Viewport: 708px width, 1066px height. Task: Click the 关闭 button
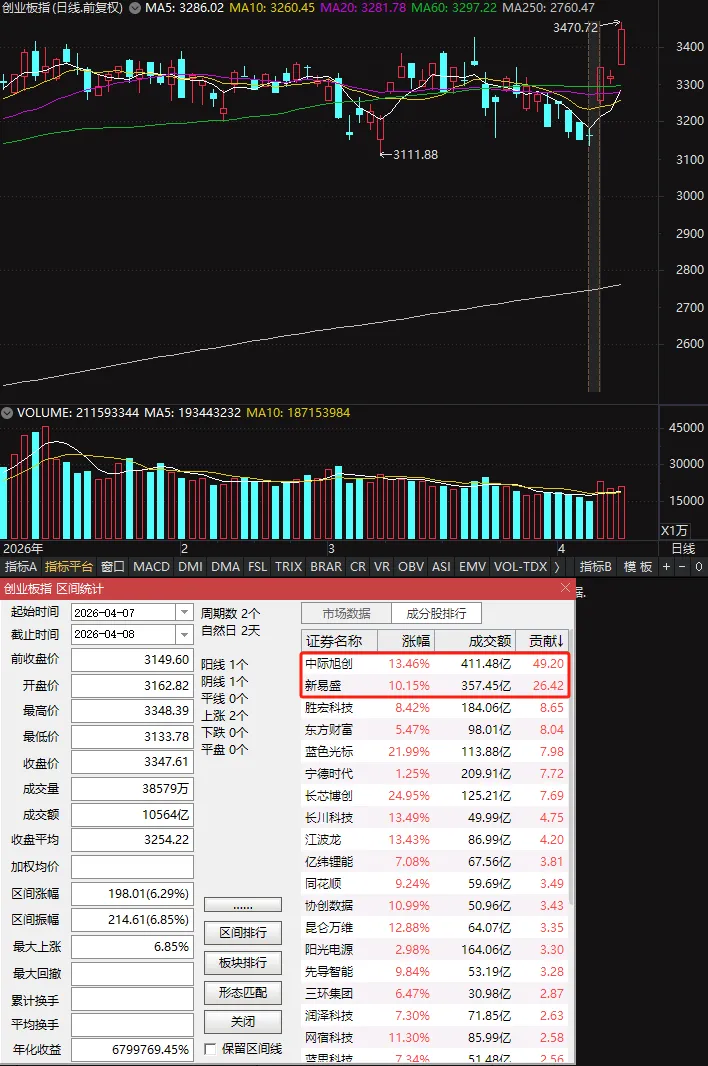click(243, 1022)
